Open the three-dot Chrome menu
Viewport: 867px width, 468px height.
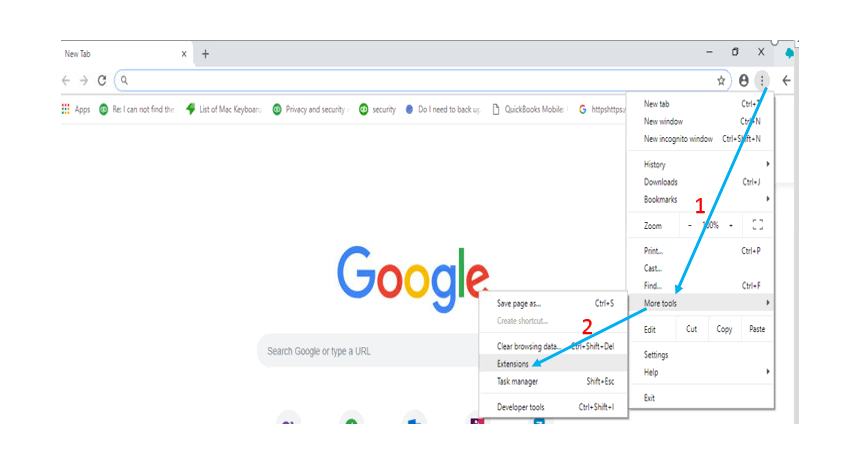[762, 81]
